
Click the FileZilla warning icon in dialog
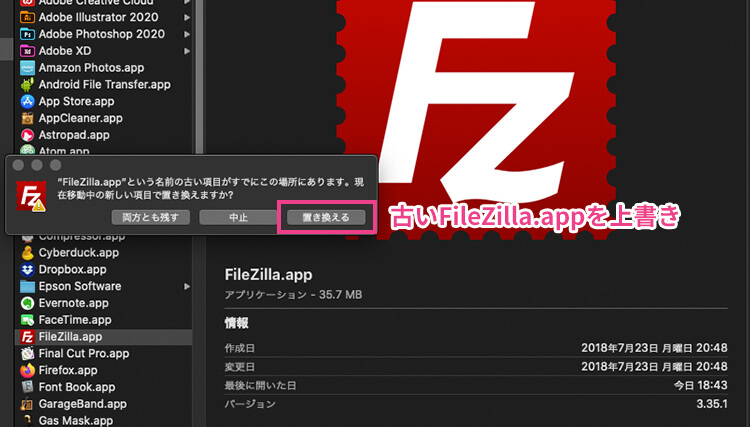point(30,196)
